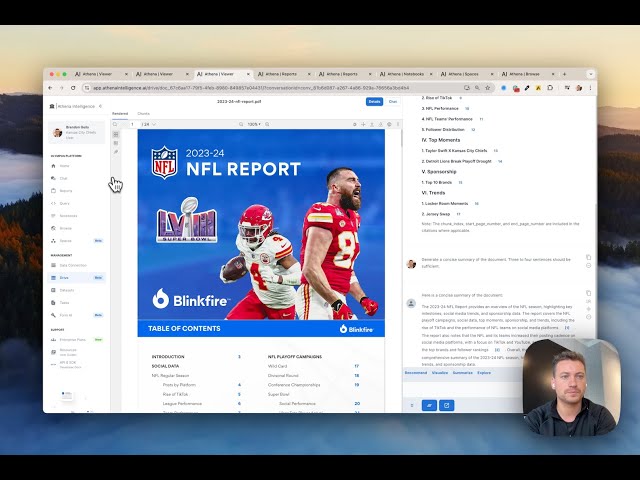Click the Chat button beside Details
This screenshot has width=640, height=480.
[x=393, y=102]
